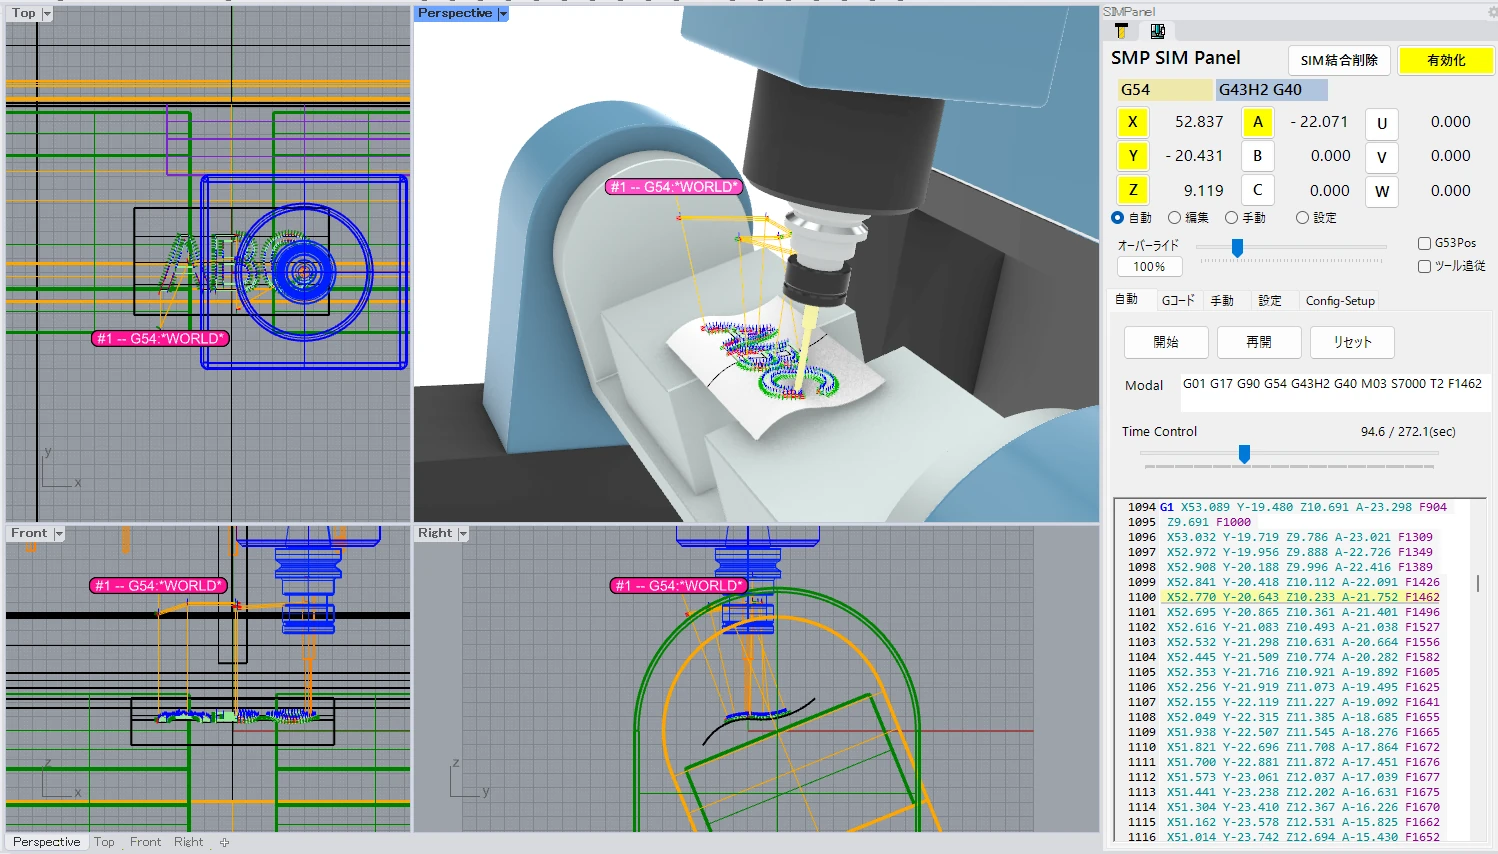Click the yellow A axis button

click(x=1258, y=122)
